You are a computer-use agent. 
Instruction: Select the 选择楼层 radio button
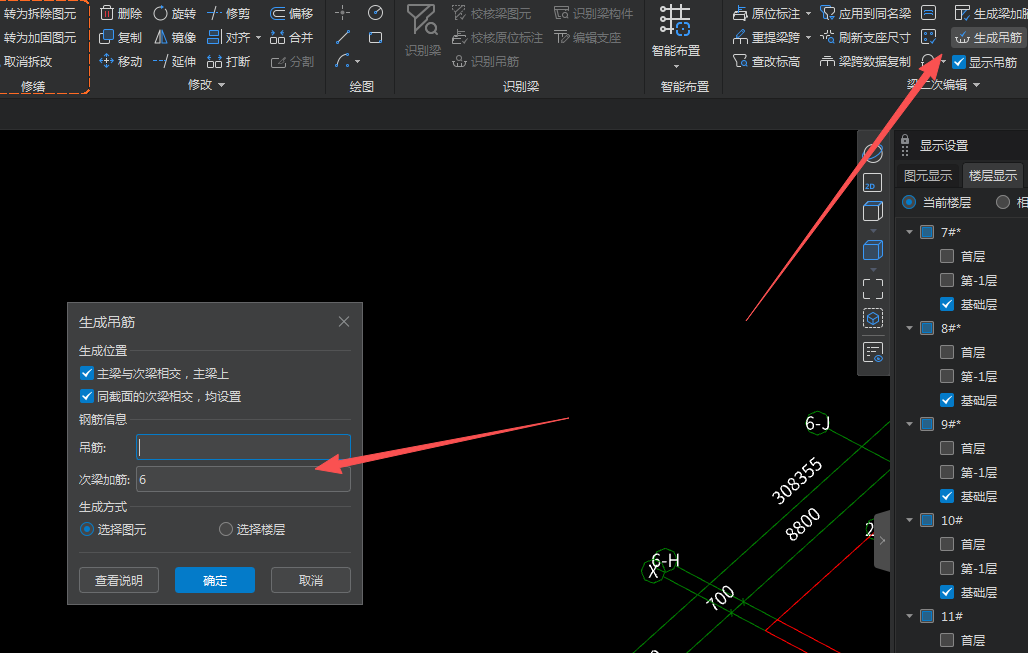coord(226,529)
